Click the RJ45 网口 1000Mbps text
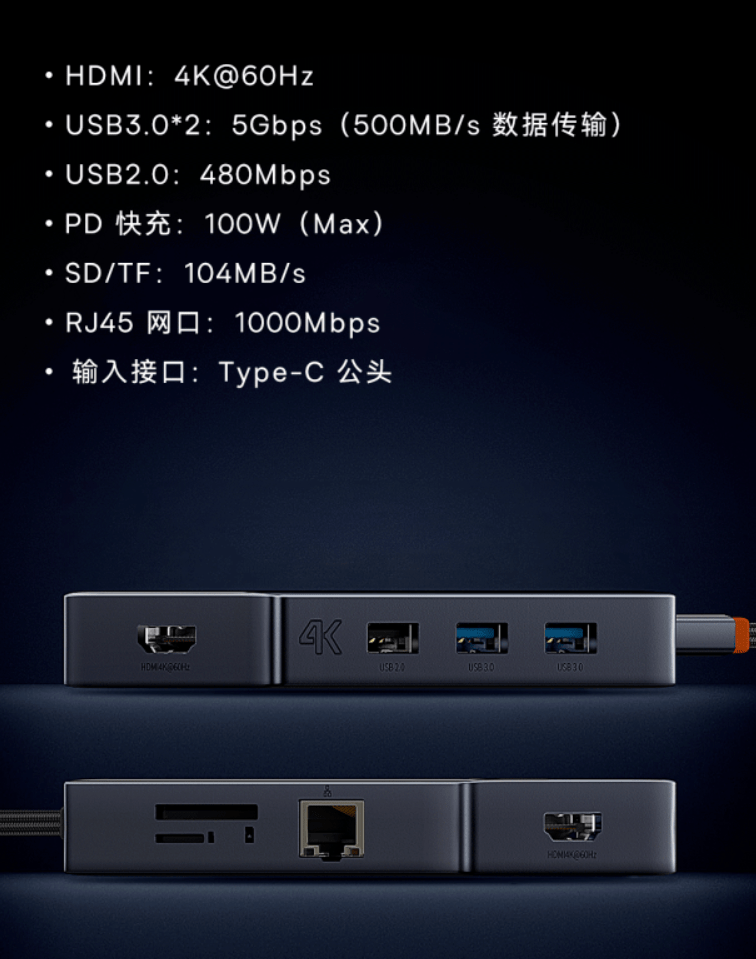The image size is (756, 959). [222, 323]
